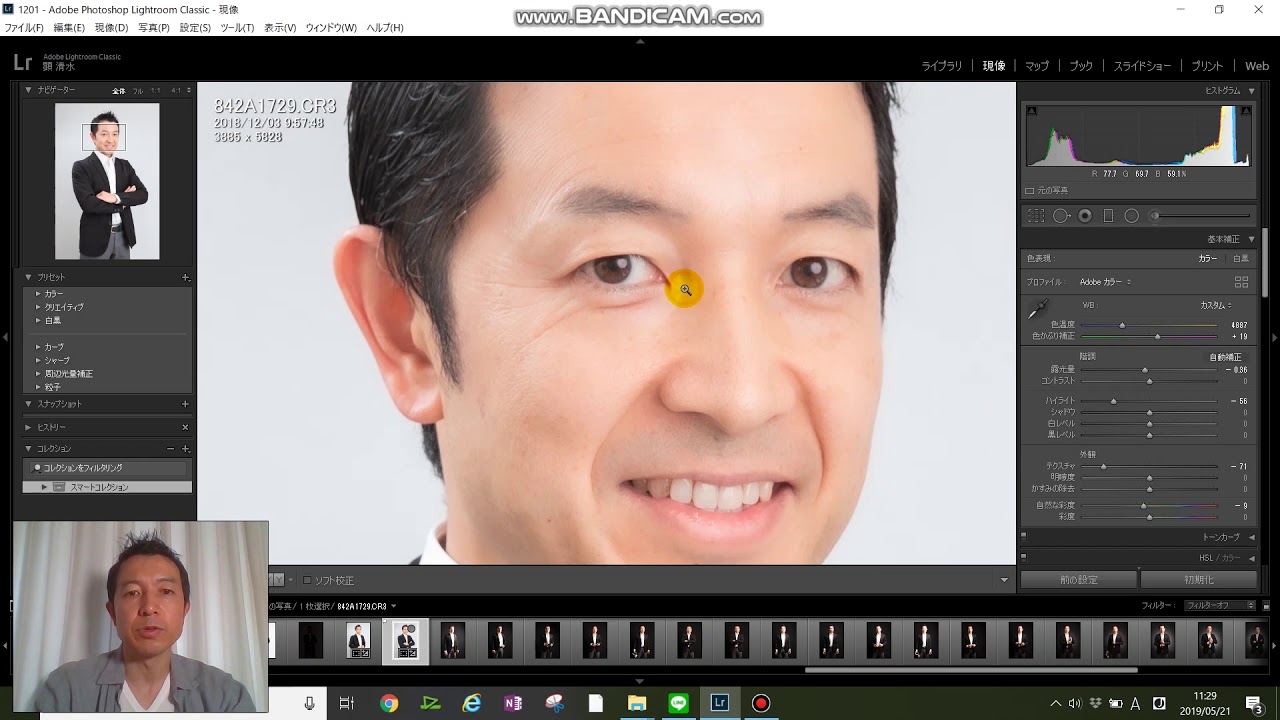Screen dimensions: 1280x720
Task: Collapse the ナビゲーター panel
Action: (28, 90)
